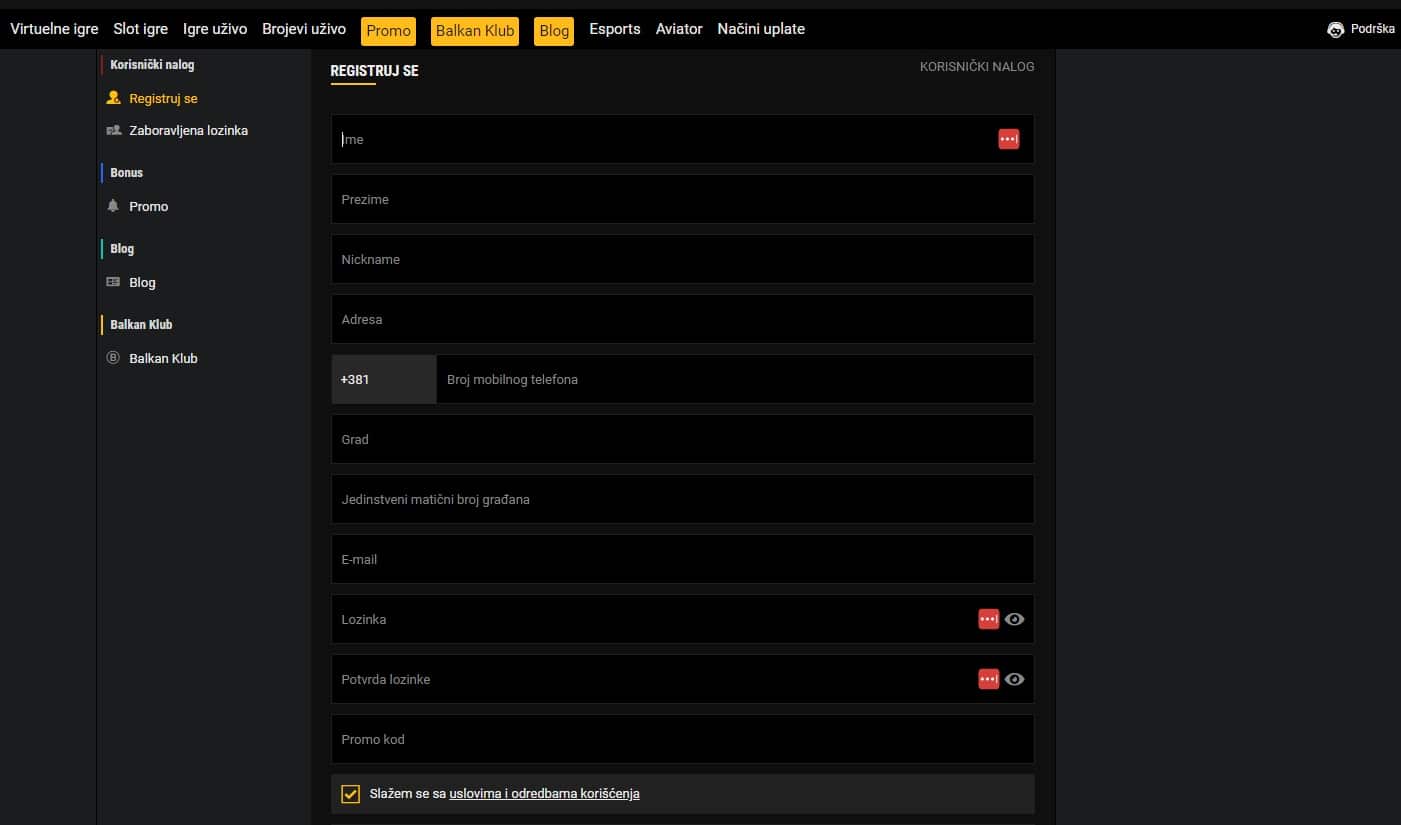The height and width of the screenshot is (825, 1401).
Task: Click the yellow Balkan Klub button
Action: point(475,31)
